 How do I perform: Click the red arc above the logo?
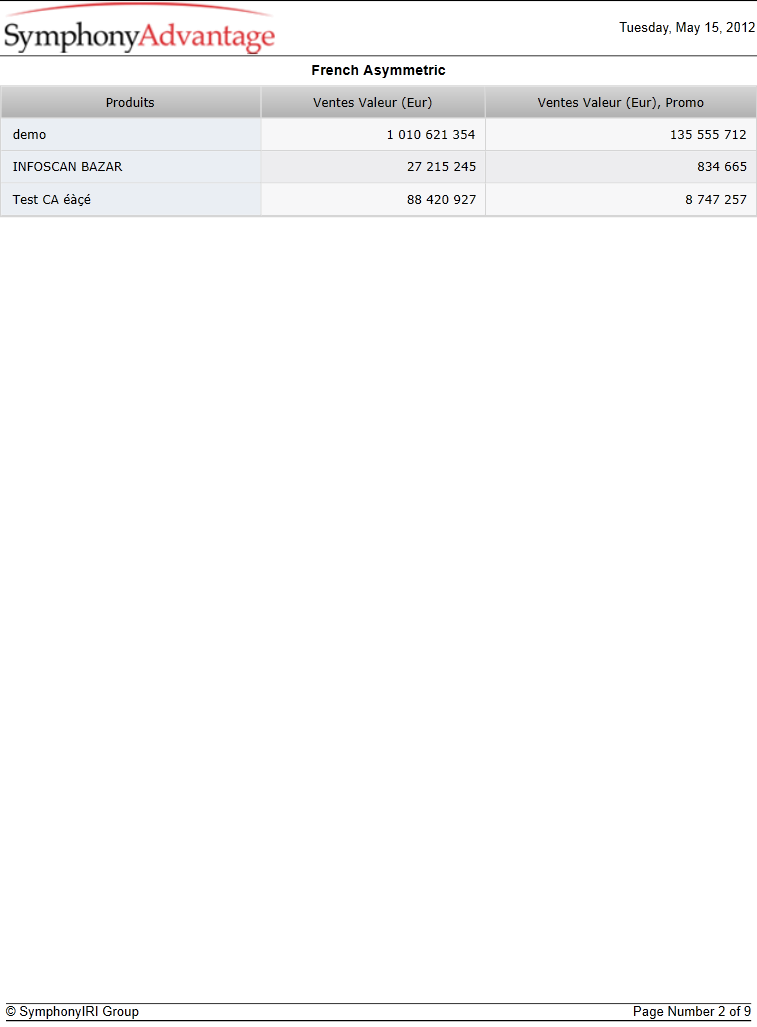(139, 8)
